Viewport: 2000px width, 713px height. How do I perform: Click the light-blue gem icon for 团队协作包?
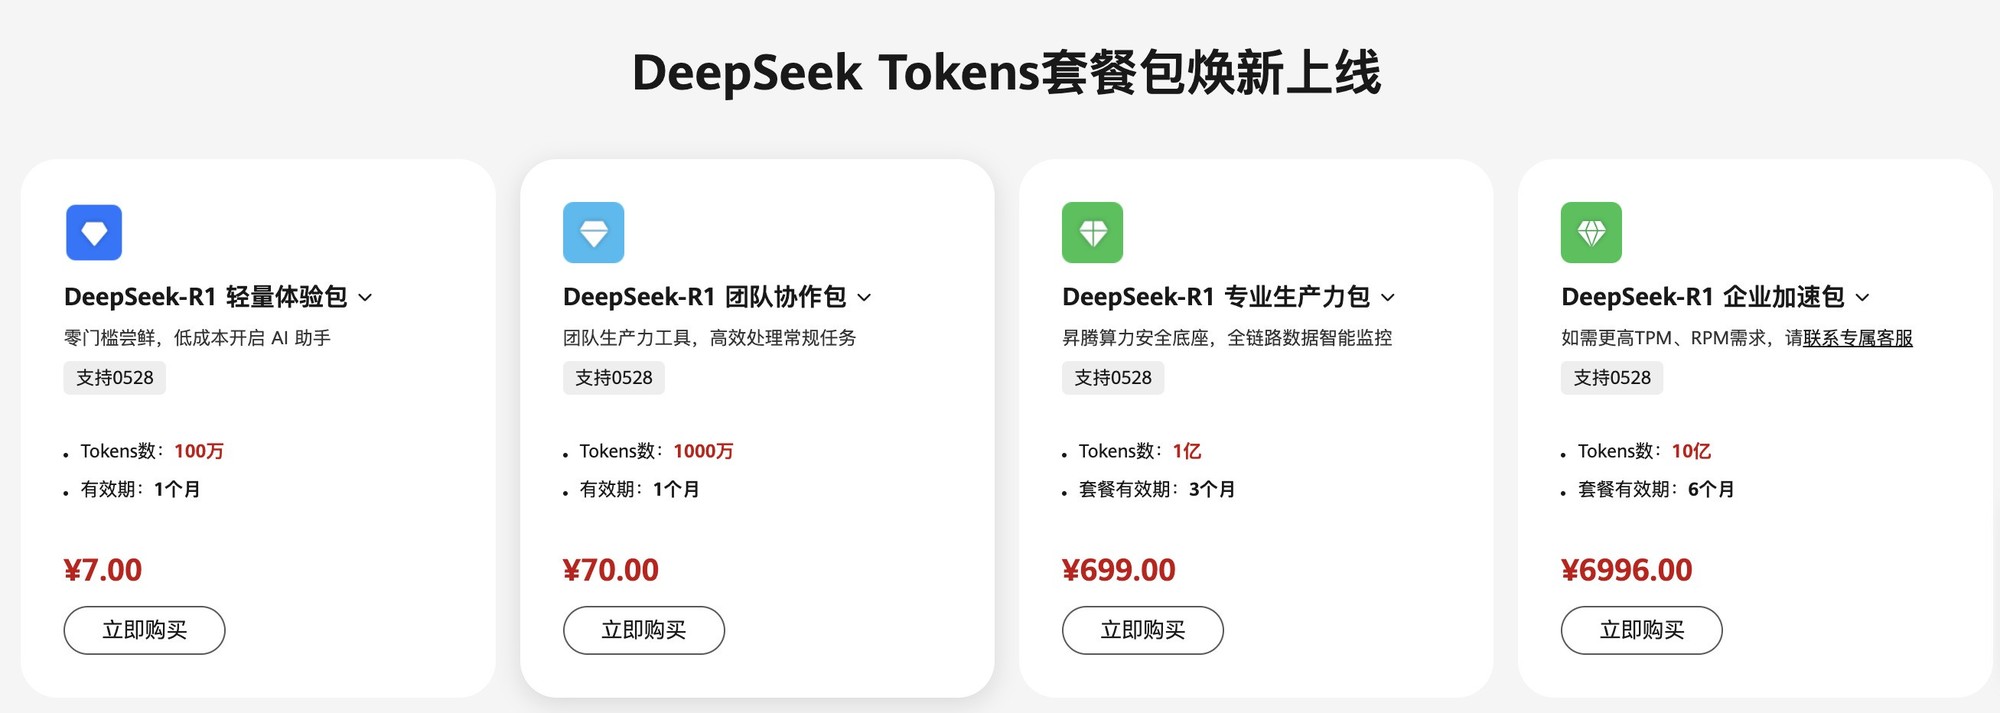click(x=593, y=233)
